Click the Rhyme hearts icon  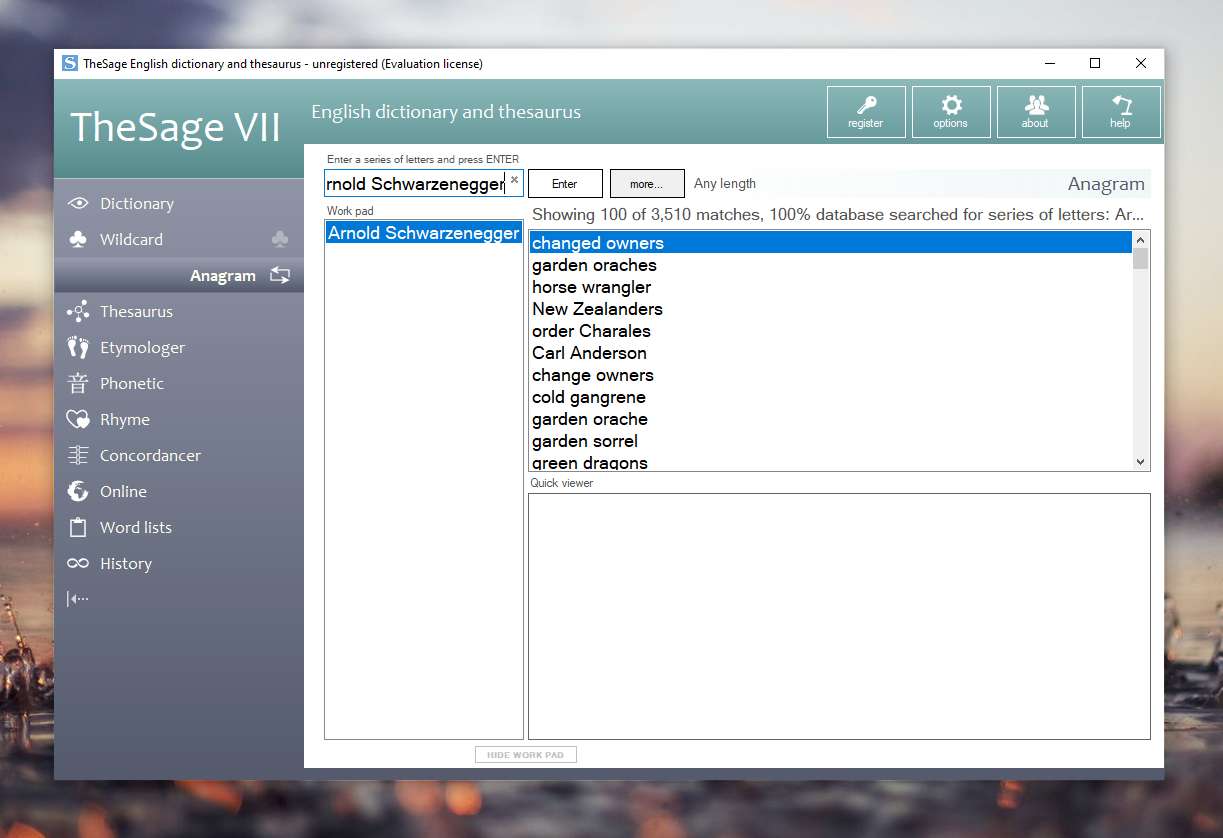[78, 420]
